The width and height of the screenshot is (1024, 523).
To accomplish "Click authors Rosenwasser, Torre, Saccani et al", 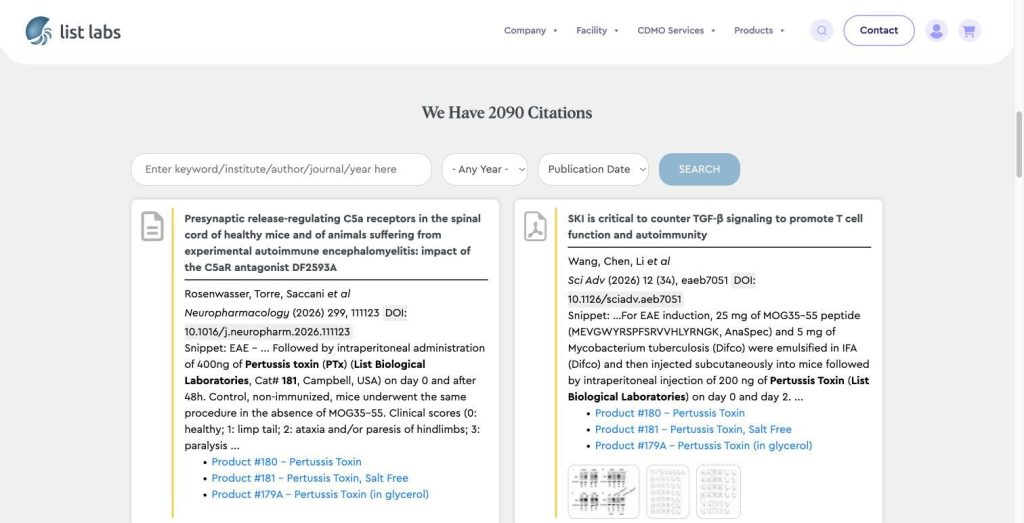I will [x=267, y=294].
